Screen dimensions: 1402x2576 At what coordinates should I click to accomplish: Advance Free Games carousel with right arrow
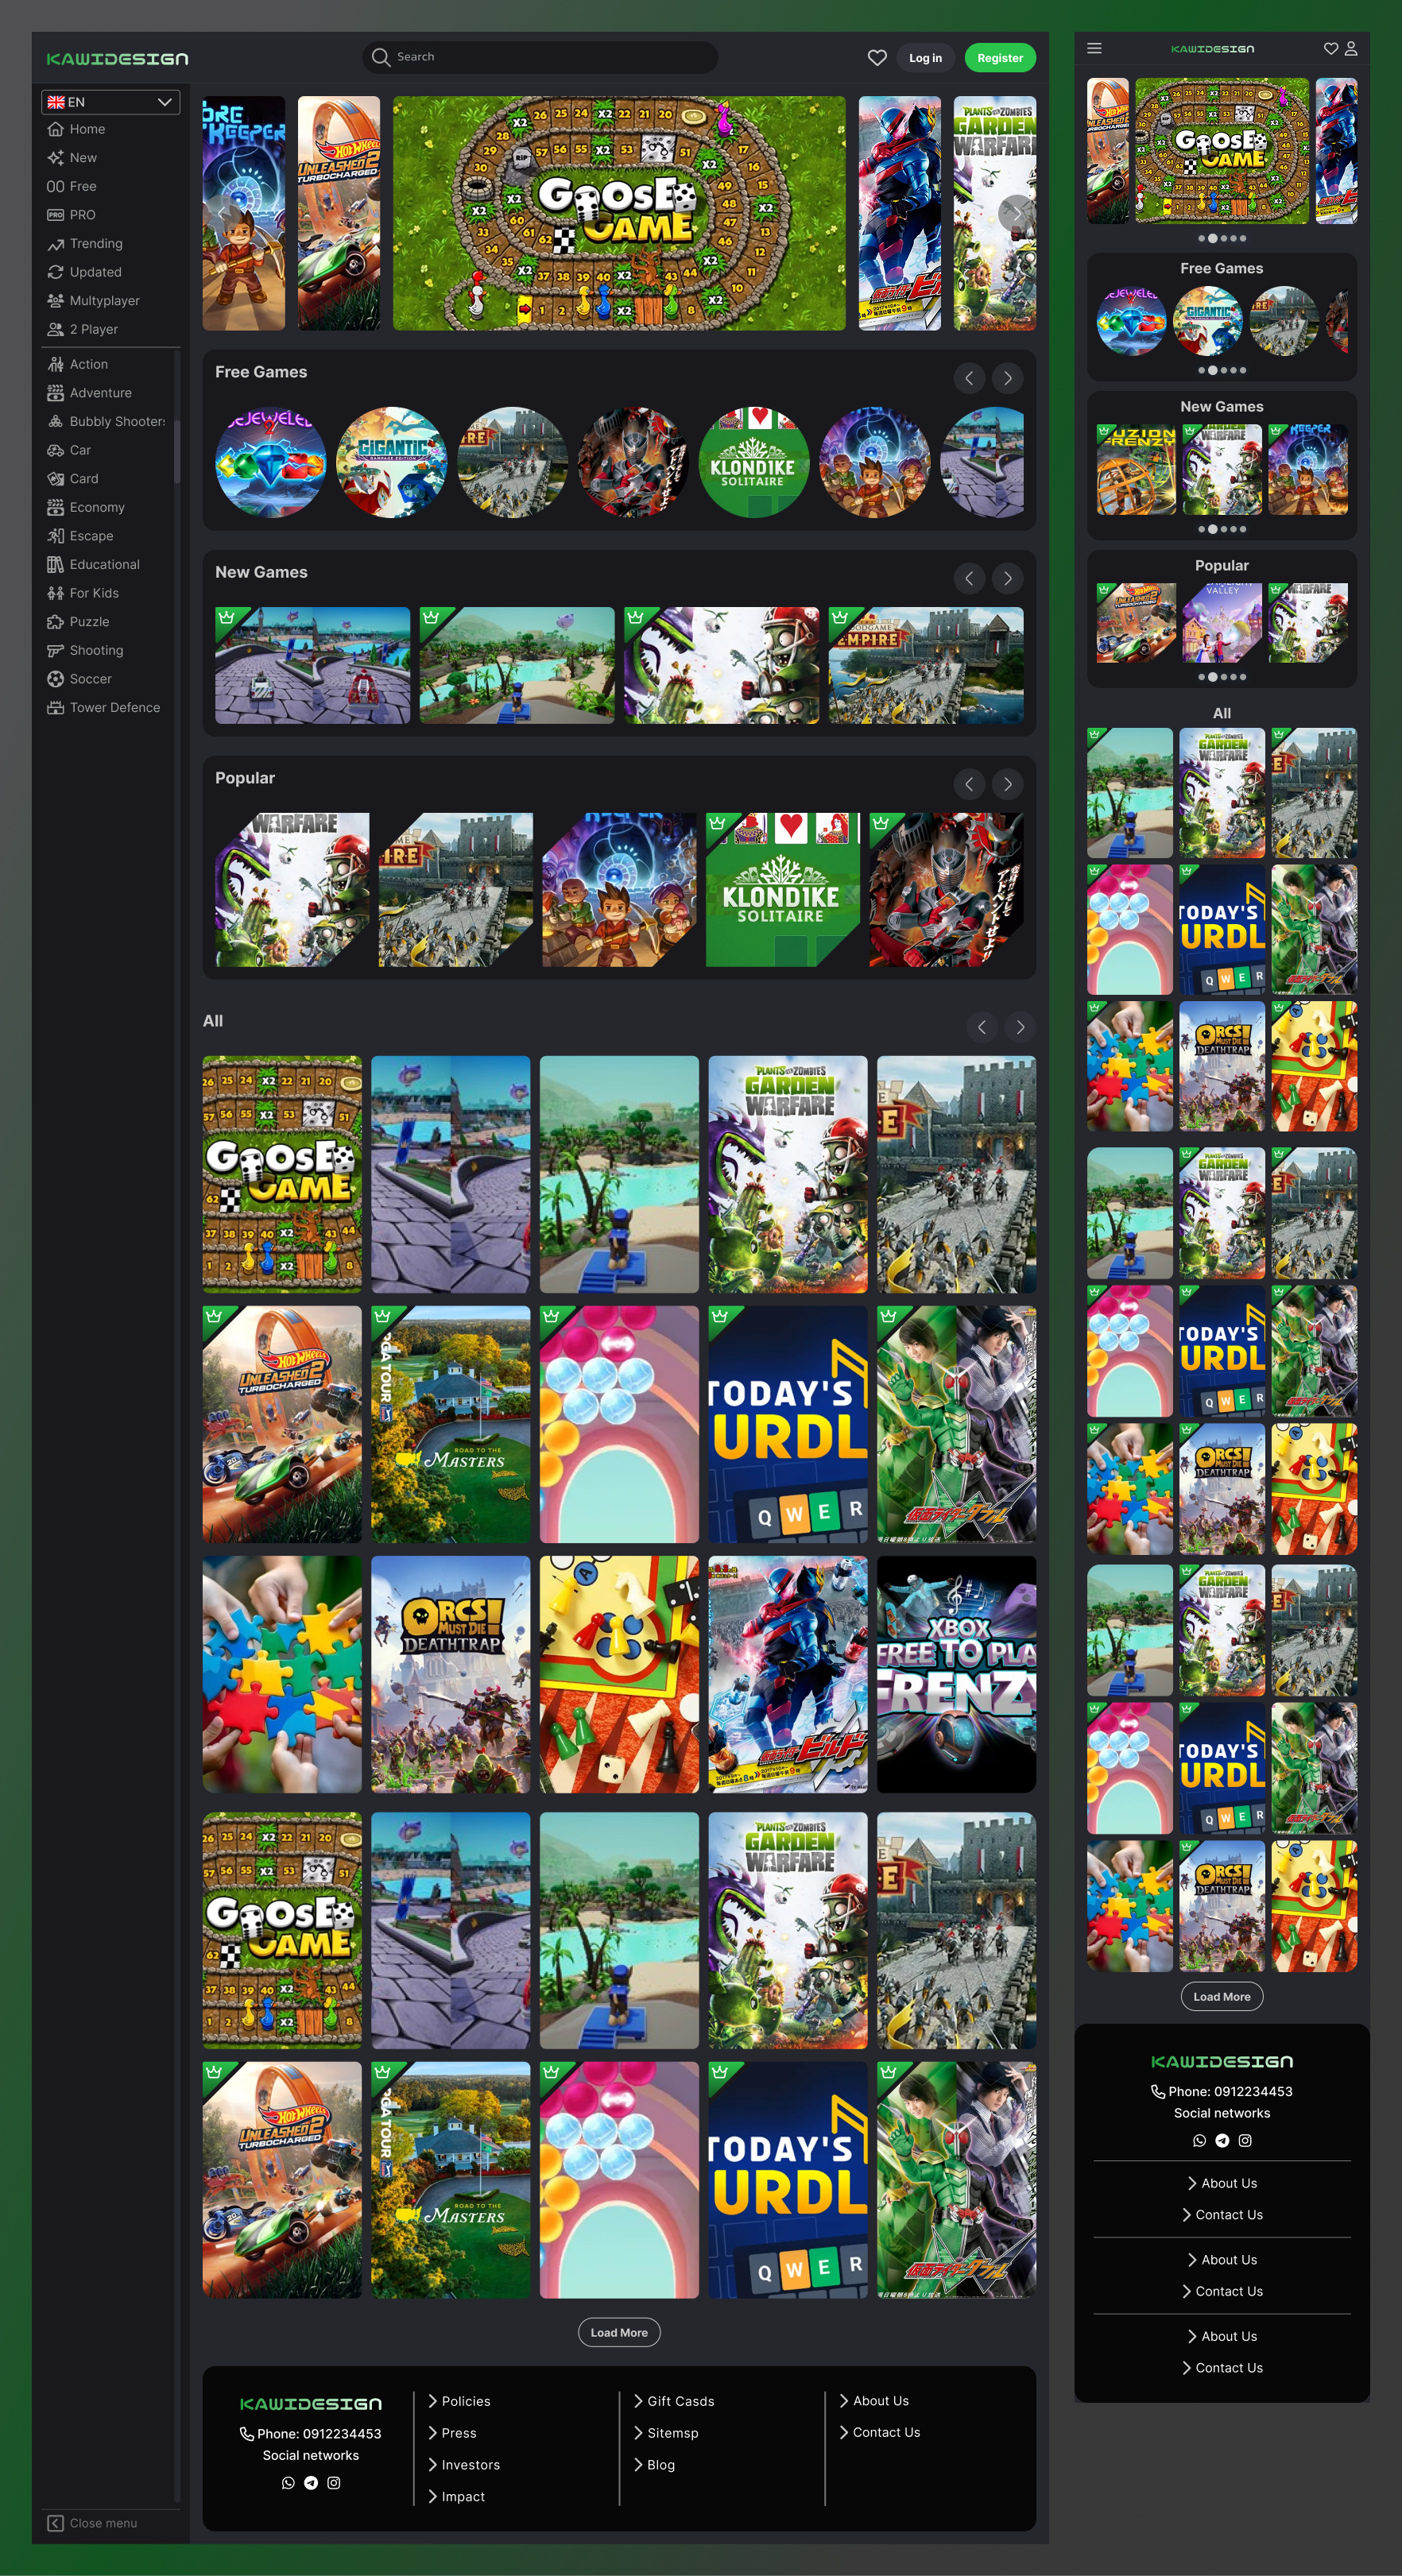1006,378
